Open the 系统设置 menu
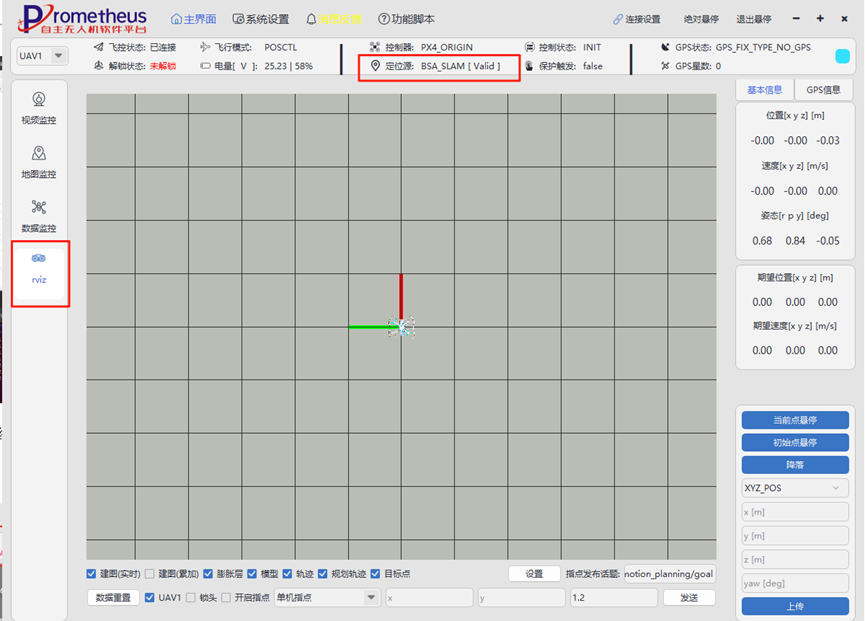Screen dimensions: 865x621 261,19
